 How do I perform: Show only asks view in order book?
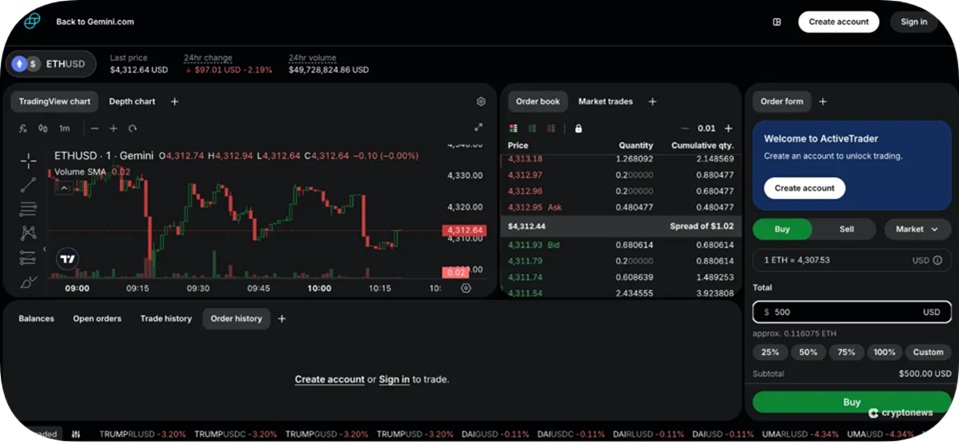pos(551,128)
